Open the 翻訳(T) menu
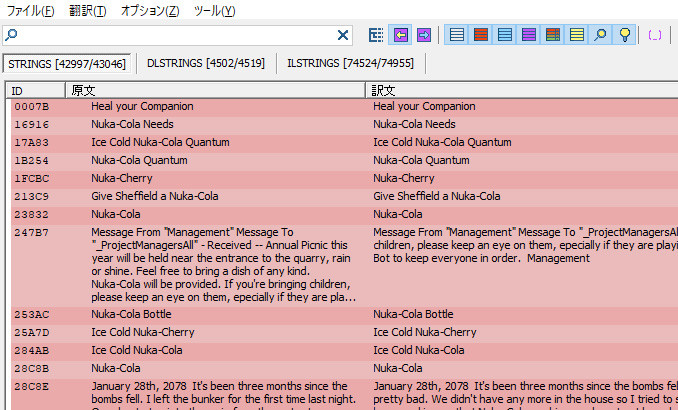678x410 pixels. [88, 10]
